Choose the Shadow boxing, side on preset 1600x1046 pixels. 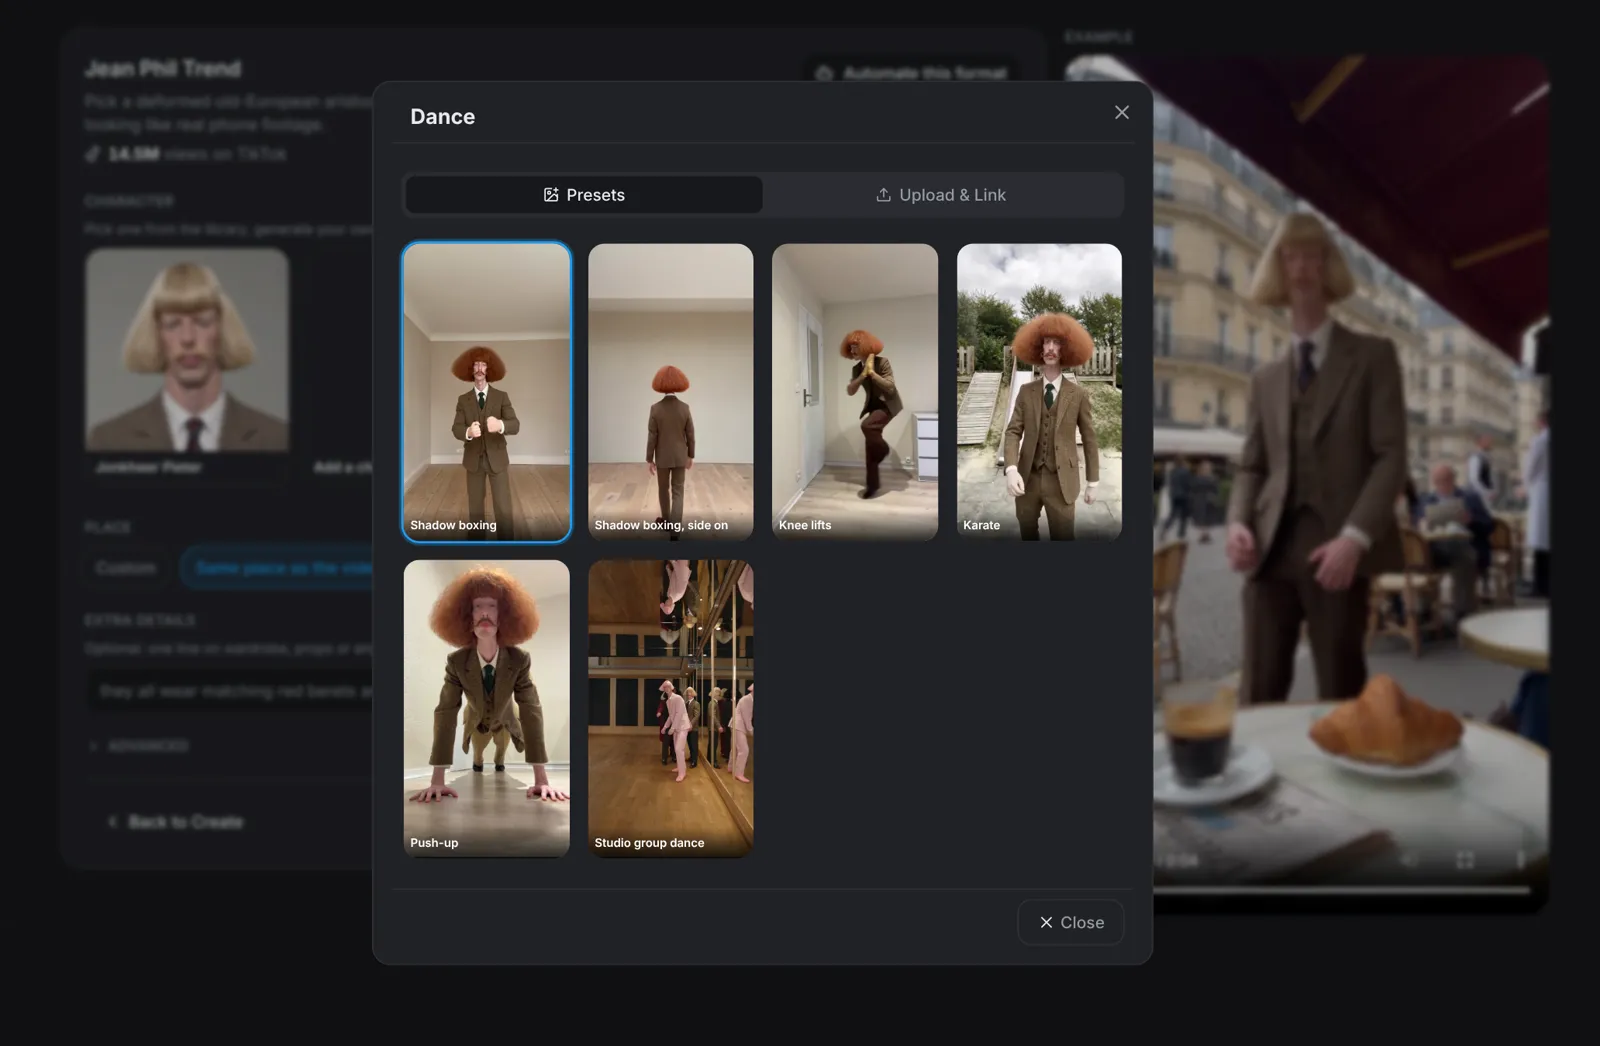(671, 392)
